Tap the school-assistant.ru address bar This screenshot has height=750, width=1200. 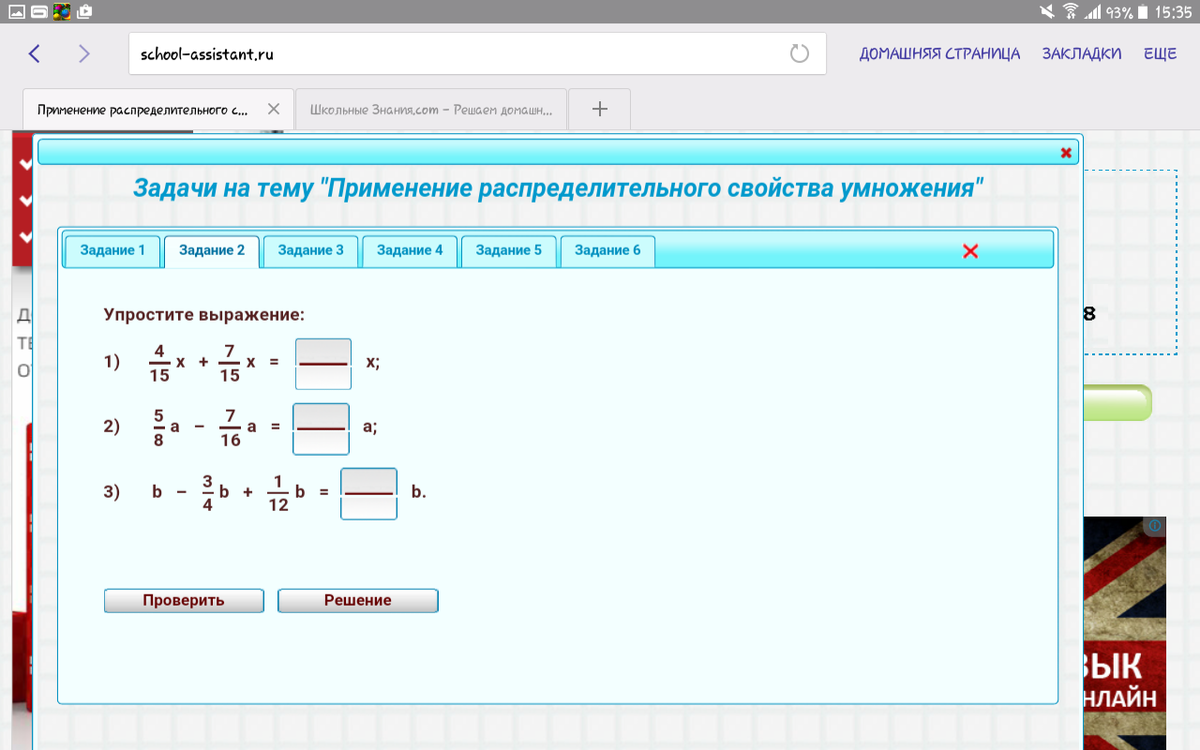point(450,54)
